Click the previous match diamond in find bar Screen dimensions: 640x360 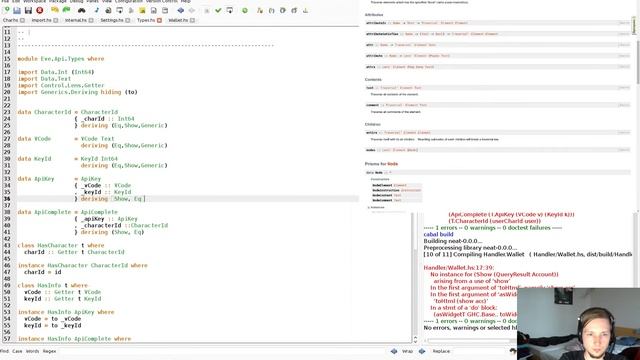(394, 351)
